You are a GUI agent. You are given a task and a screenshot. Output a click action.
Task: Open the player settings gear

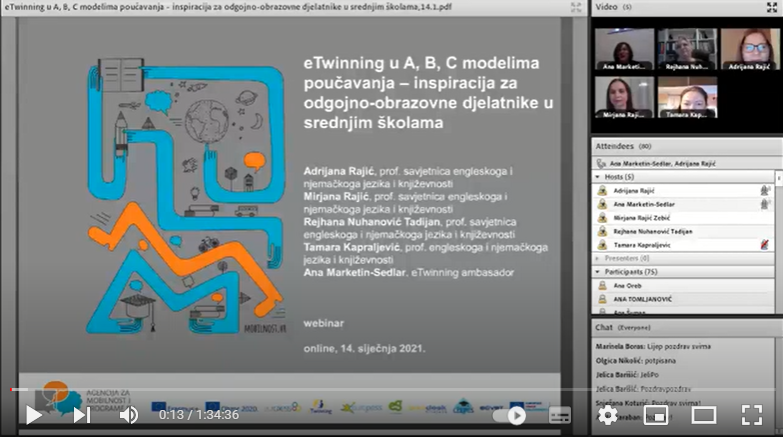coord(608,415)
